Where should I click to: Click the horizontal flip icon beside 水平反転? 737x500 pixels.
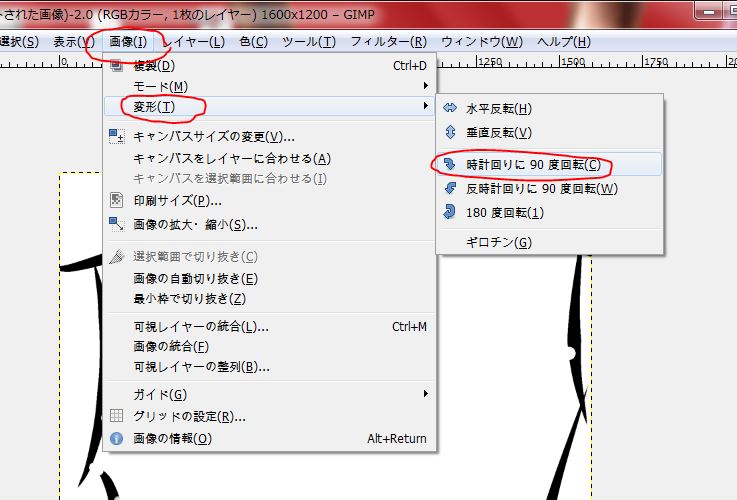(450, 108)
